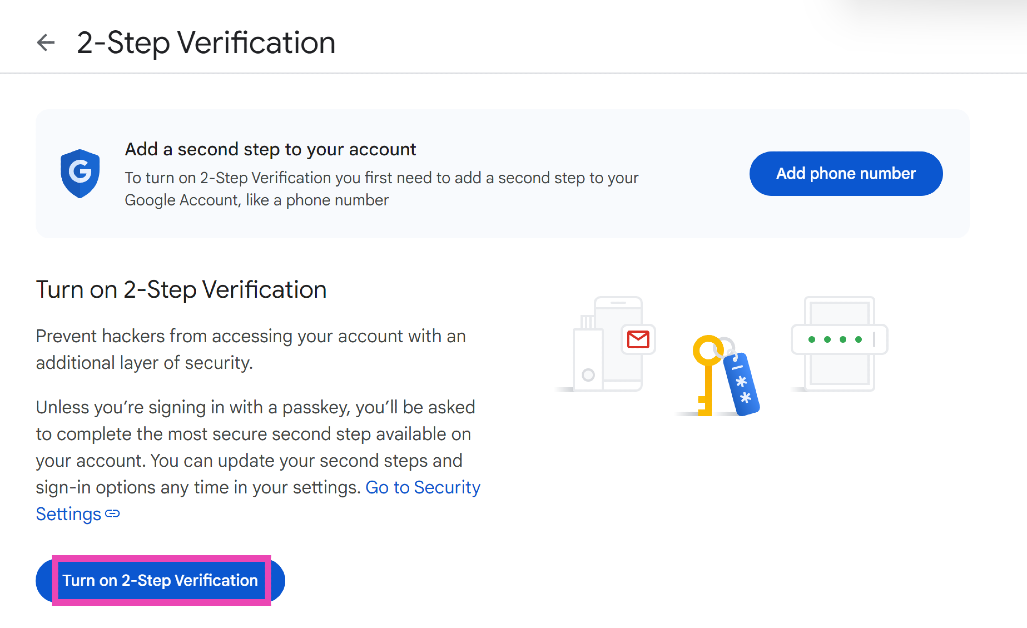Click the blue Google shield icon
The image size is (1027, 628).
[79, 174]
